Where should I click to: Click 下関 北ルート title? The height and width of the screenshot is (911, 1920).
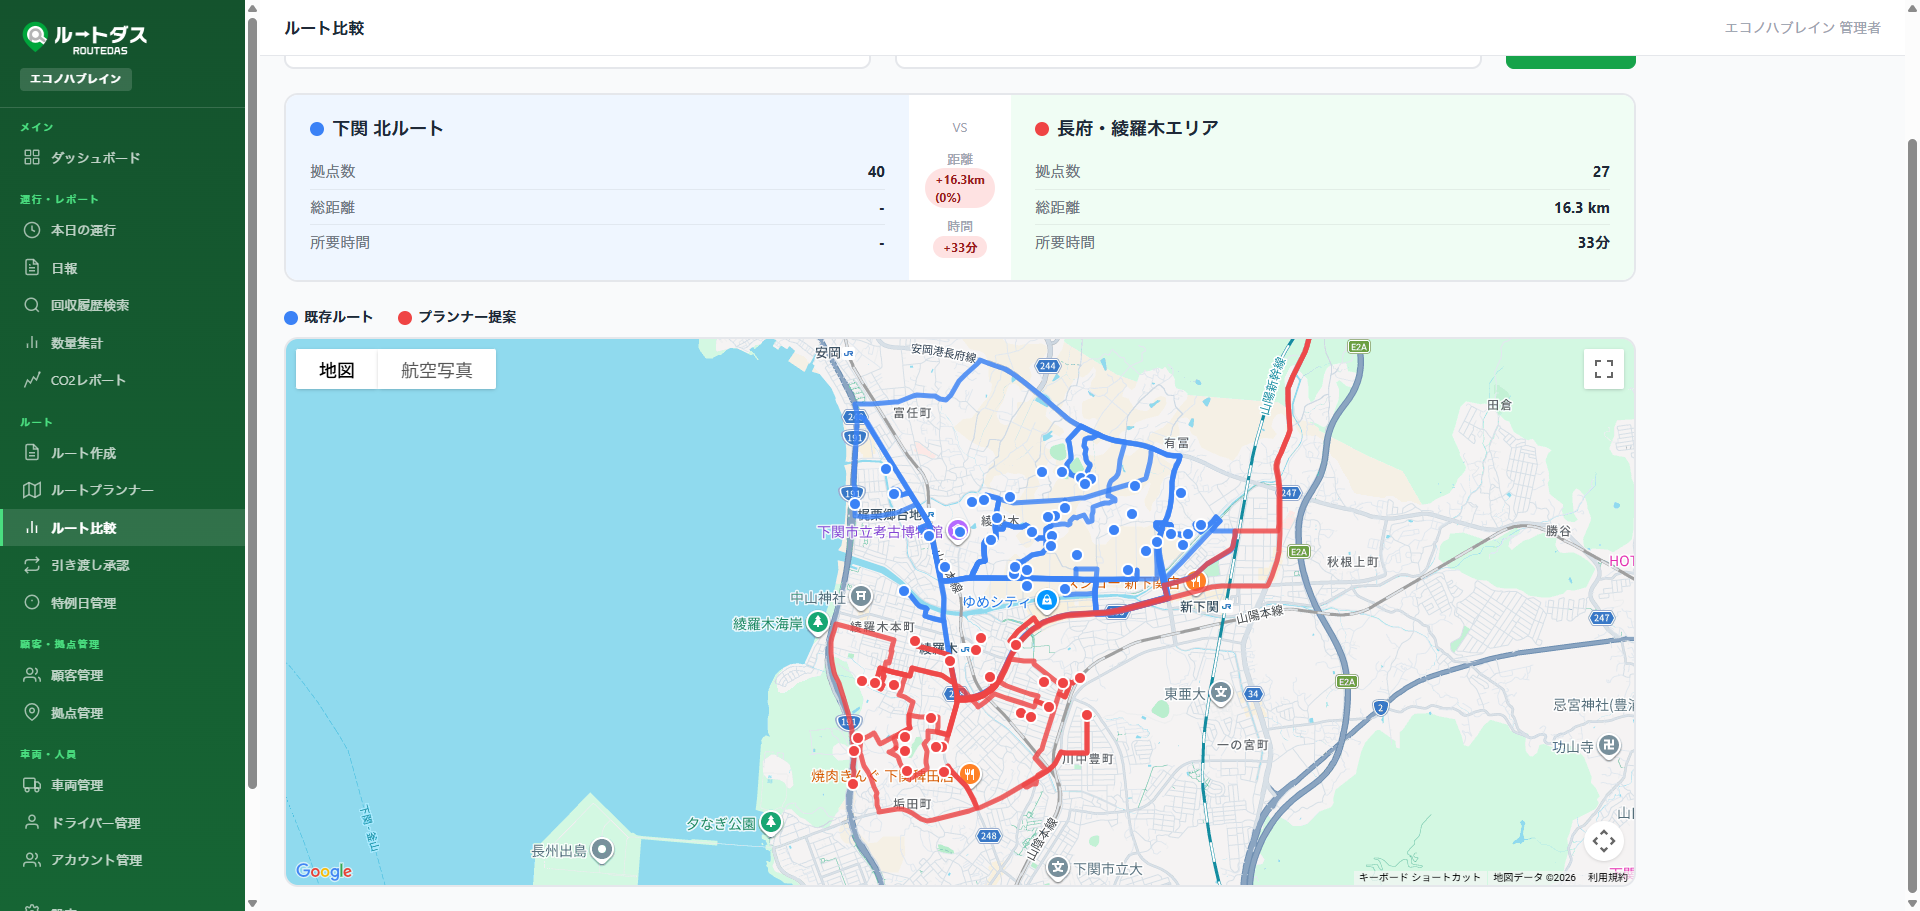click(388, 129)
